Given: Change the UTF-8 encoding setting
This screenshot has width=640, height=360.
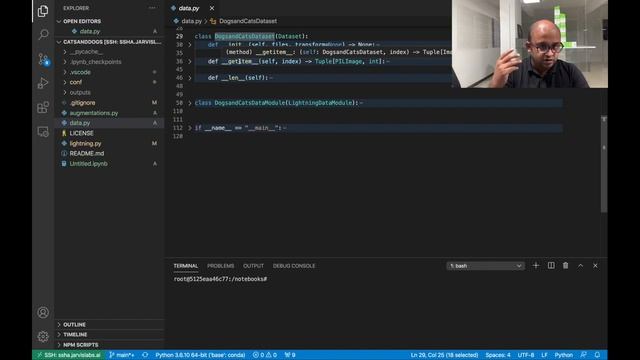Looking at the screenshot, I should 526,355.
